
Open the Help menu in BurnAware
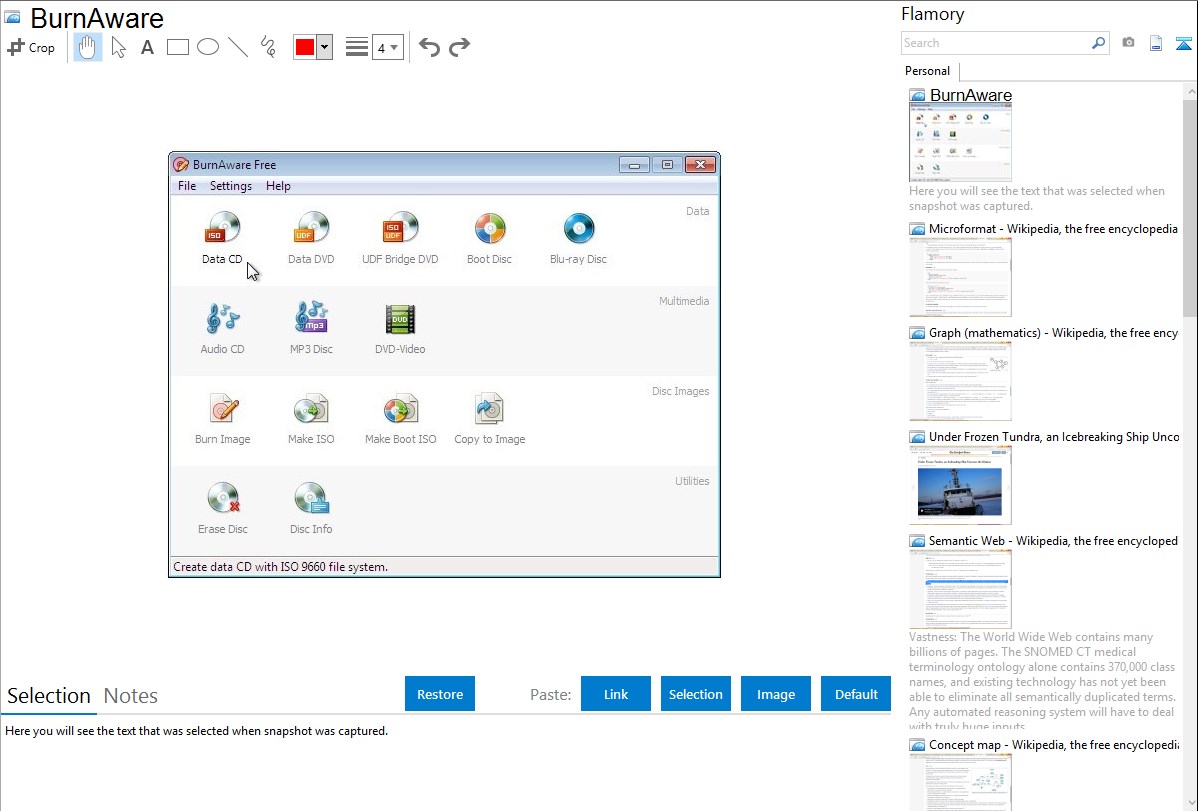click(x=278, y=186)
